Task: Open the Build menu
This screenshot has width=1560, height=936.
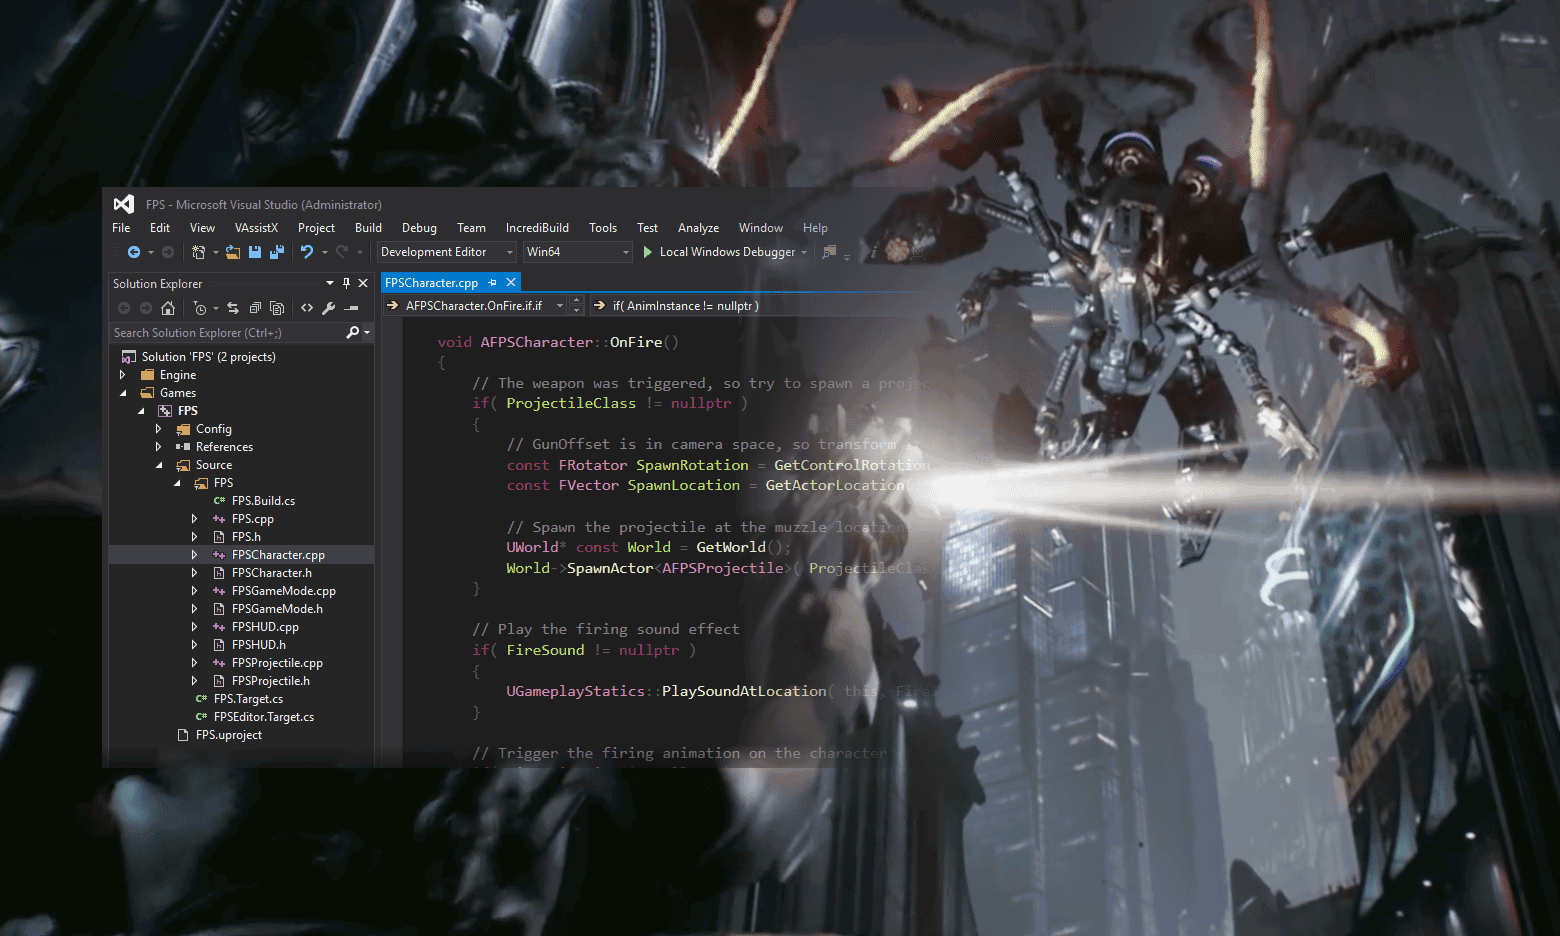Action: pos(368,228)
